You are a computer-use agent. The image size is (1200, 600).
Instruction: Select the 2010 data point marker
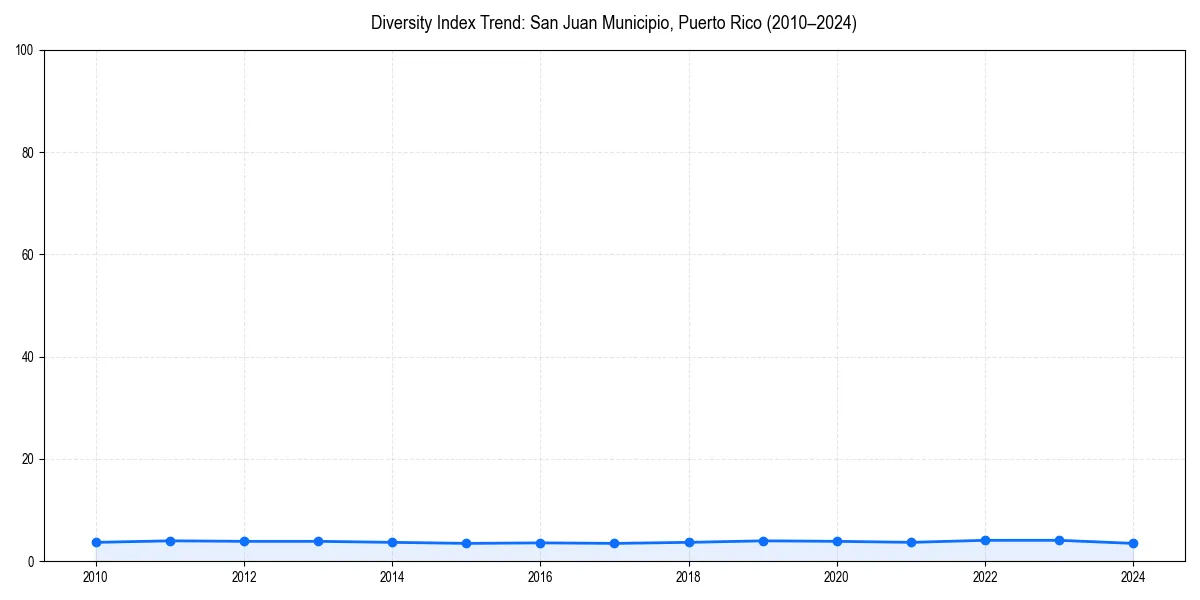95,541
